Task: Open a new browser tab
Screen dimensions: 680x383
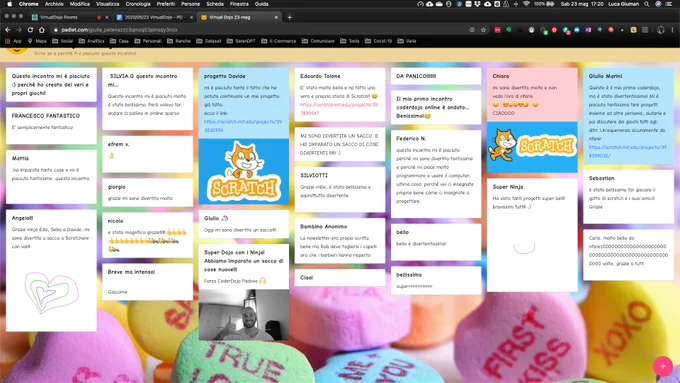Action: tap(290, 17)
